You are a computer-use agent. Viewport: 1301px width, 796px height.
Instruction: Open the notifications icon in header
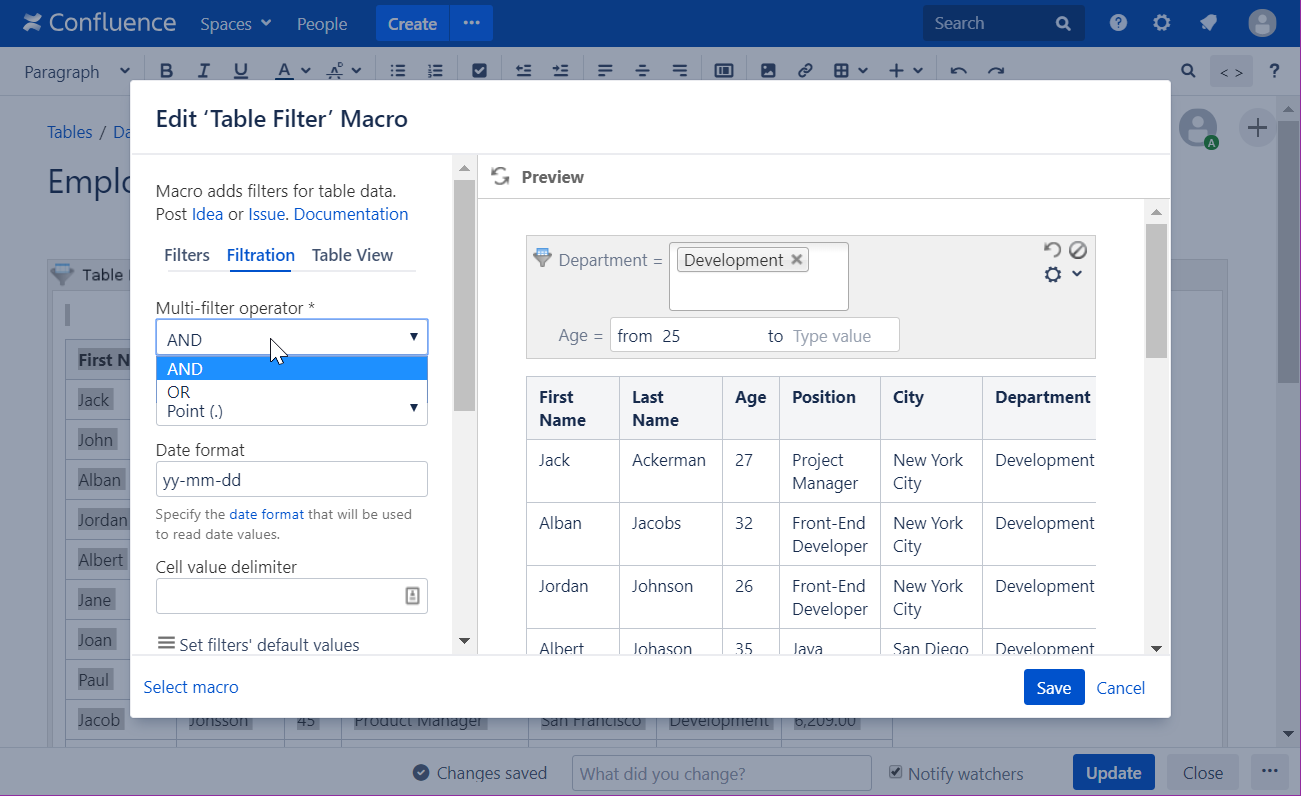pos(1208,23)
